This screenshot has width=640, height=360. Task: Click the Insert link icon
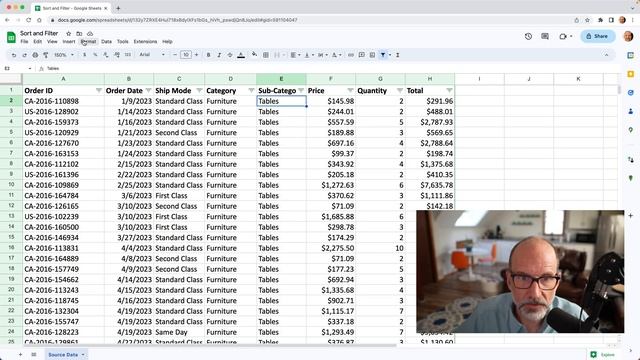tap(351, 55)
